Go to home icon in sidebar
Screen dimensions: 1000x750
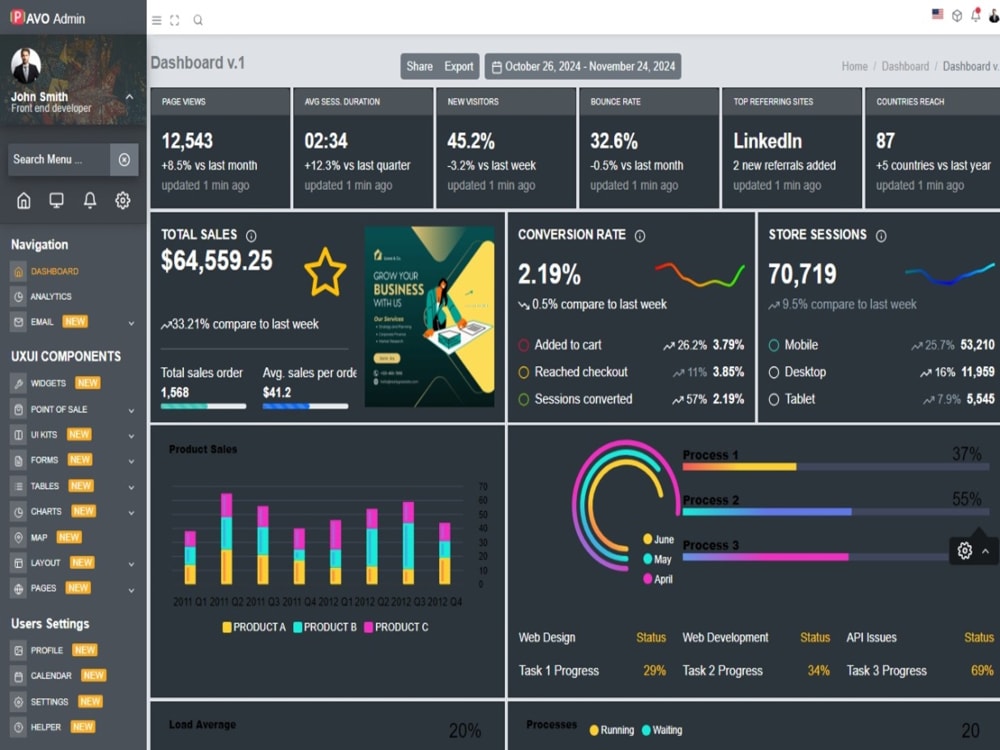[24, 201]
